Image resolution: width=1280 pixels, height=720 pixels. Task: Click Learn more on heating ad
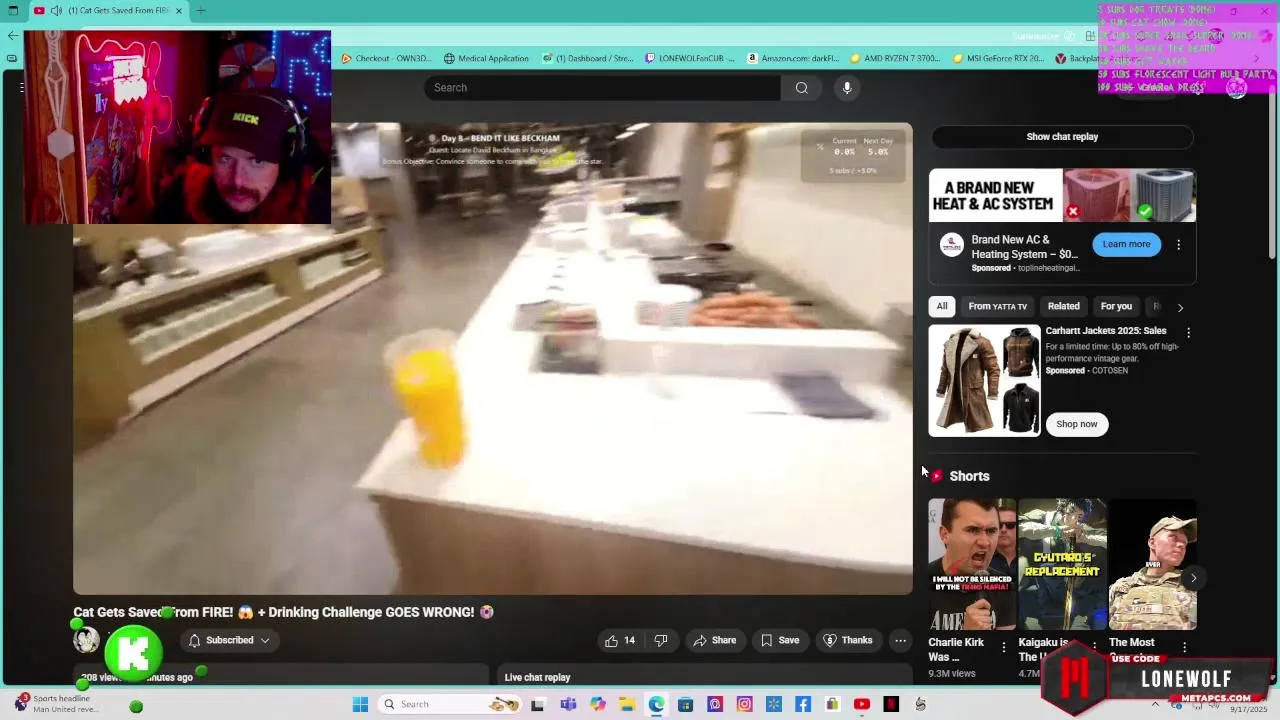[1126, 244]
